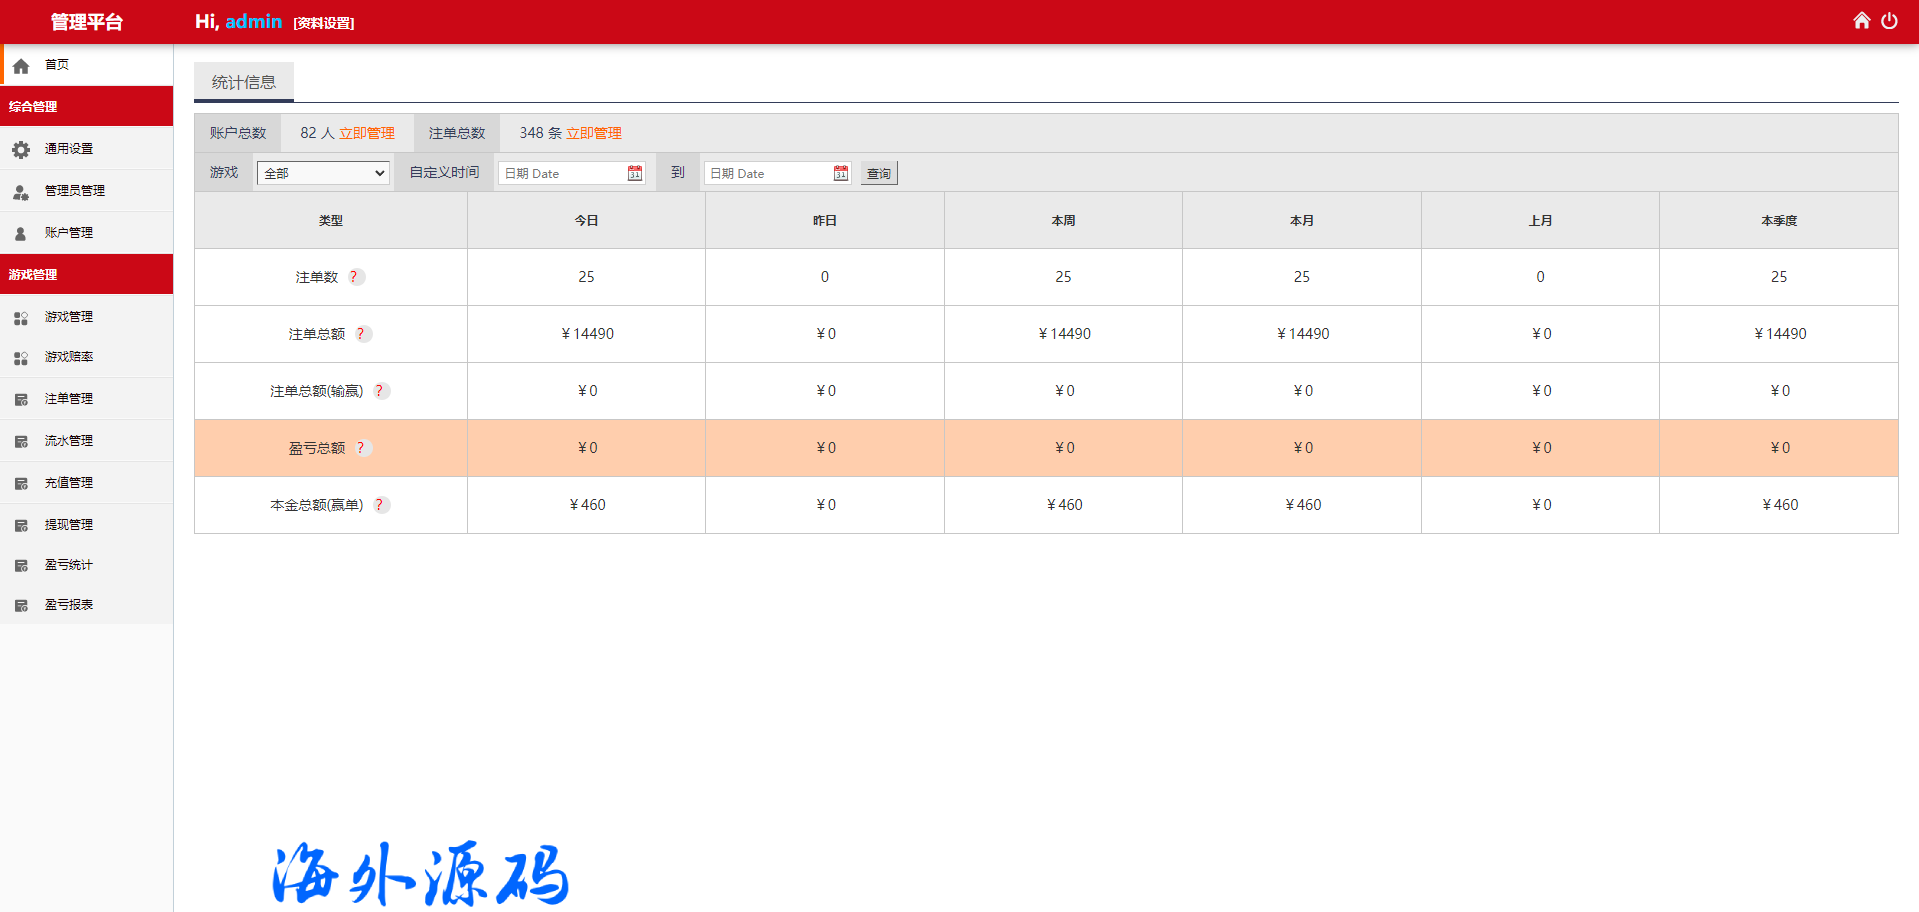Open 盈亏报表 in the sidebar
The width and height of the screenshot is (1919, 912).
pyautogui.click(x=68, y=605)
